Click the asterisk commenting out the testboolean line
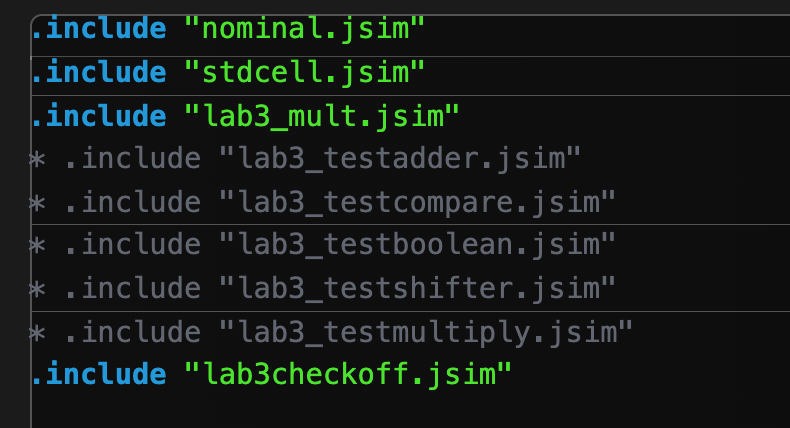 click(37, 246)
